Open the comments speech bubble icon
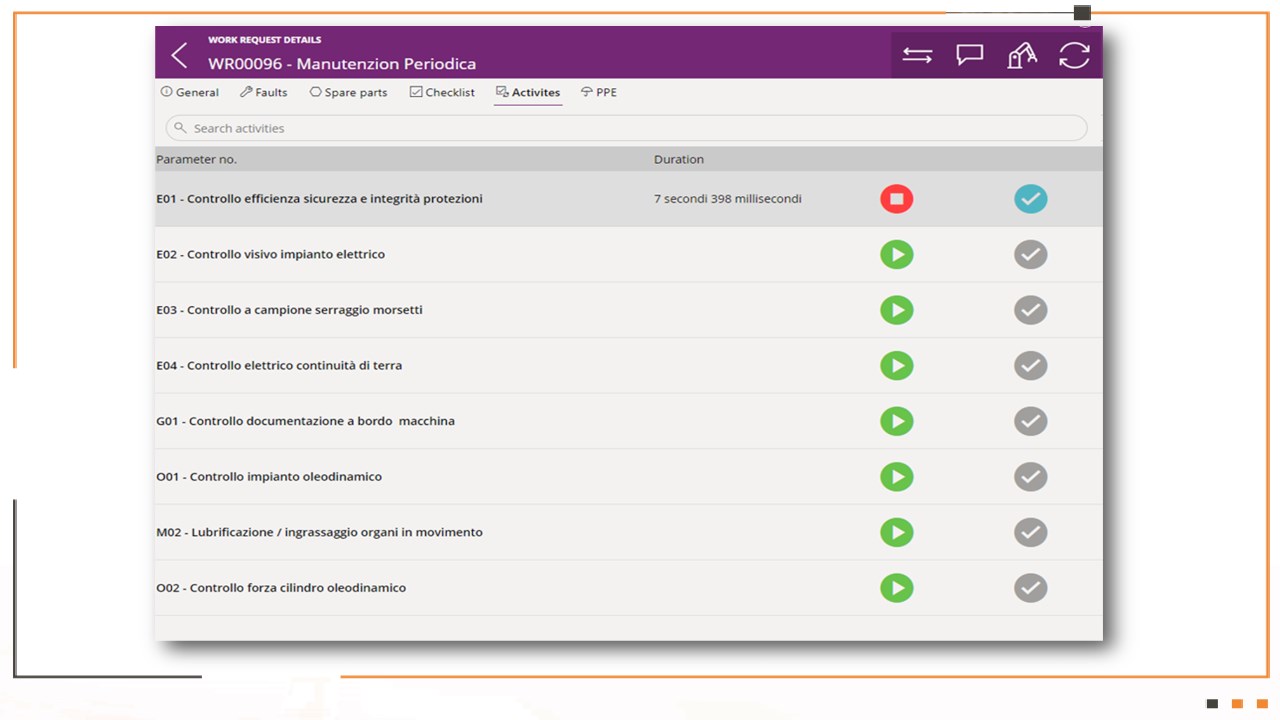1280x720 pixels. 969,55
